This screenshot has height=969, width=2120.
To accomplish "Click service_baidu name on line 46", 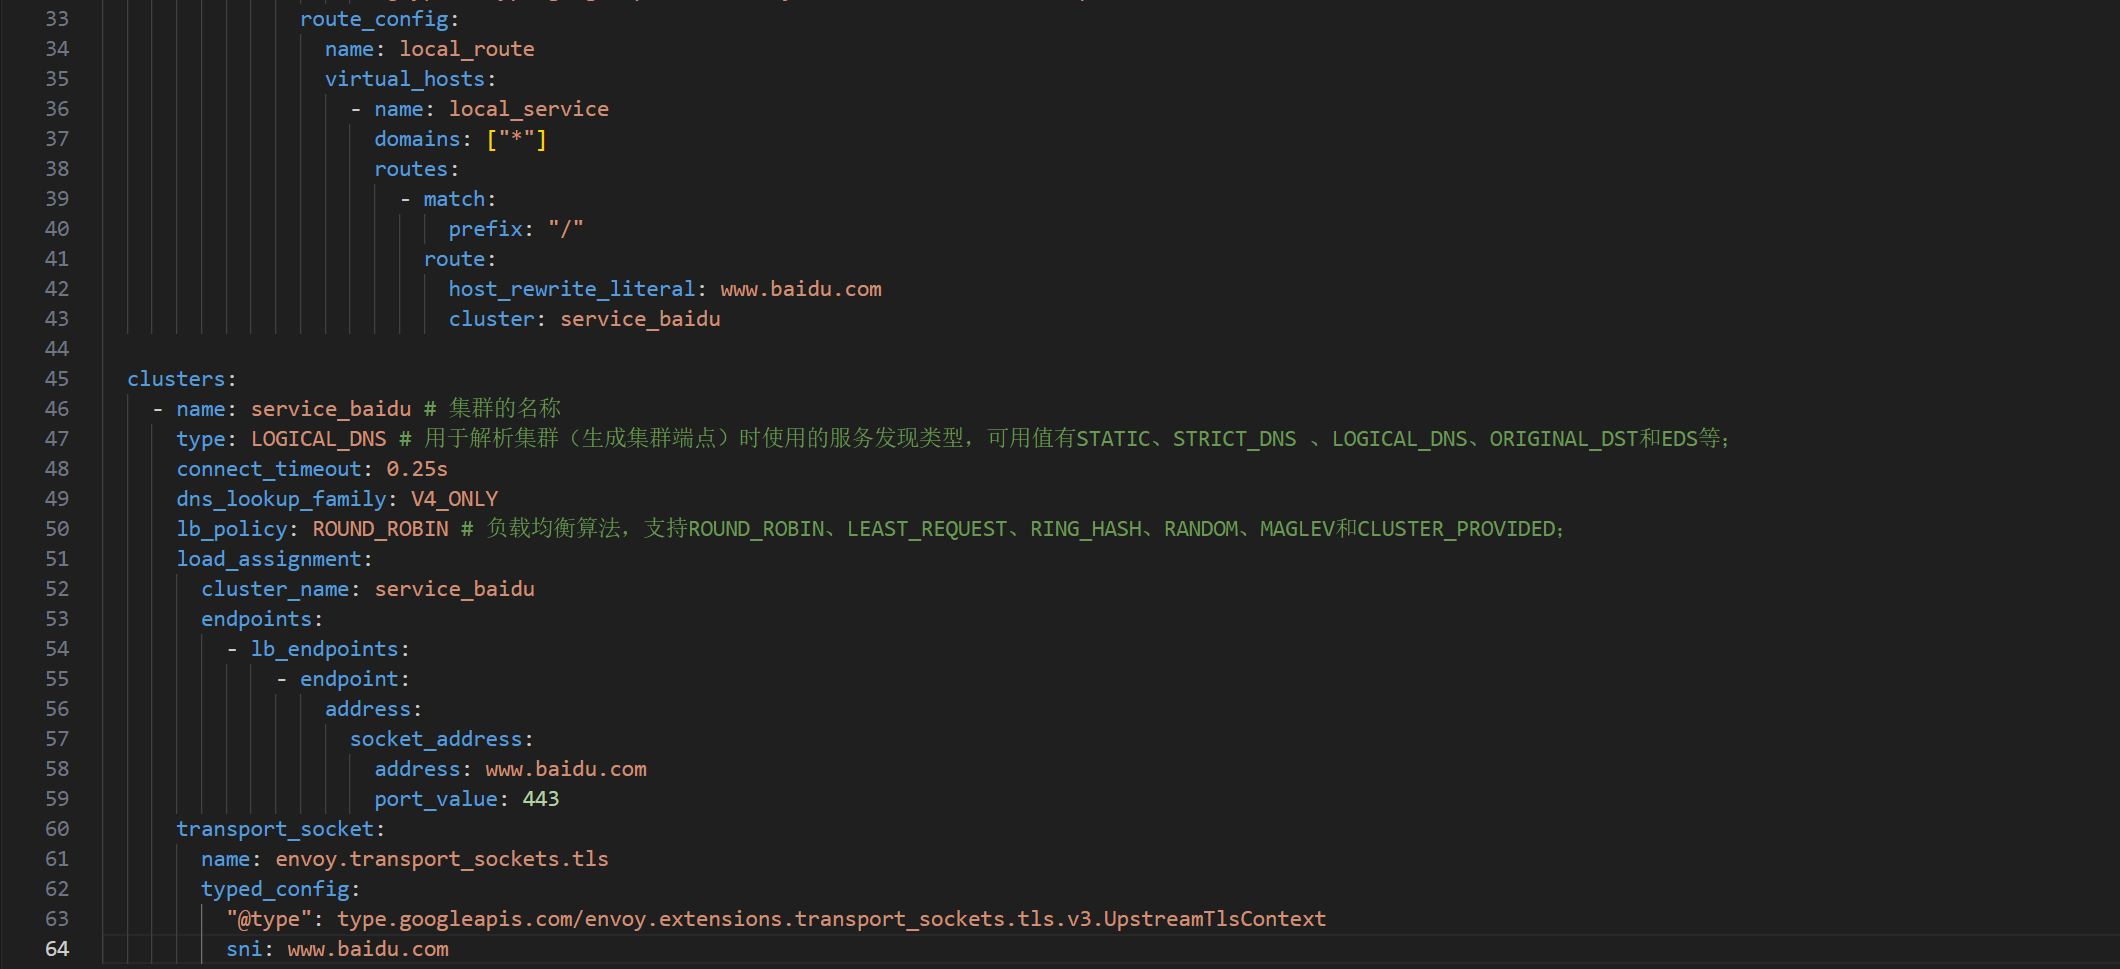I will pyautogui.click(x=331, y=409).
